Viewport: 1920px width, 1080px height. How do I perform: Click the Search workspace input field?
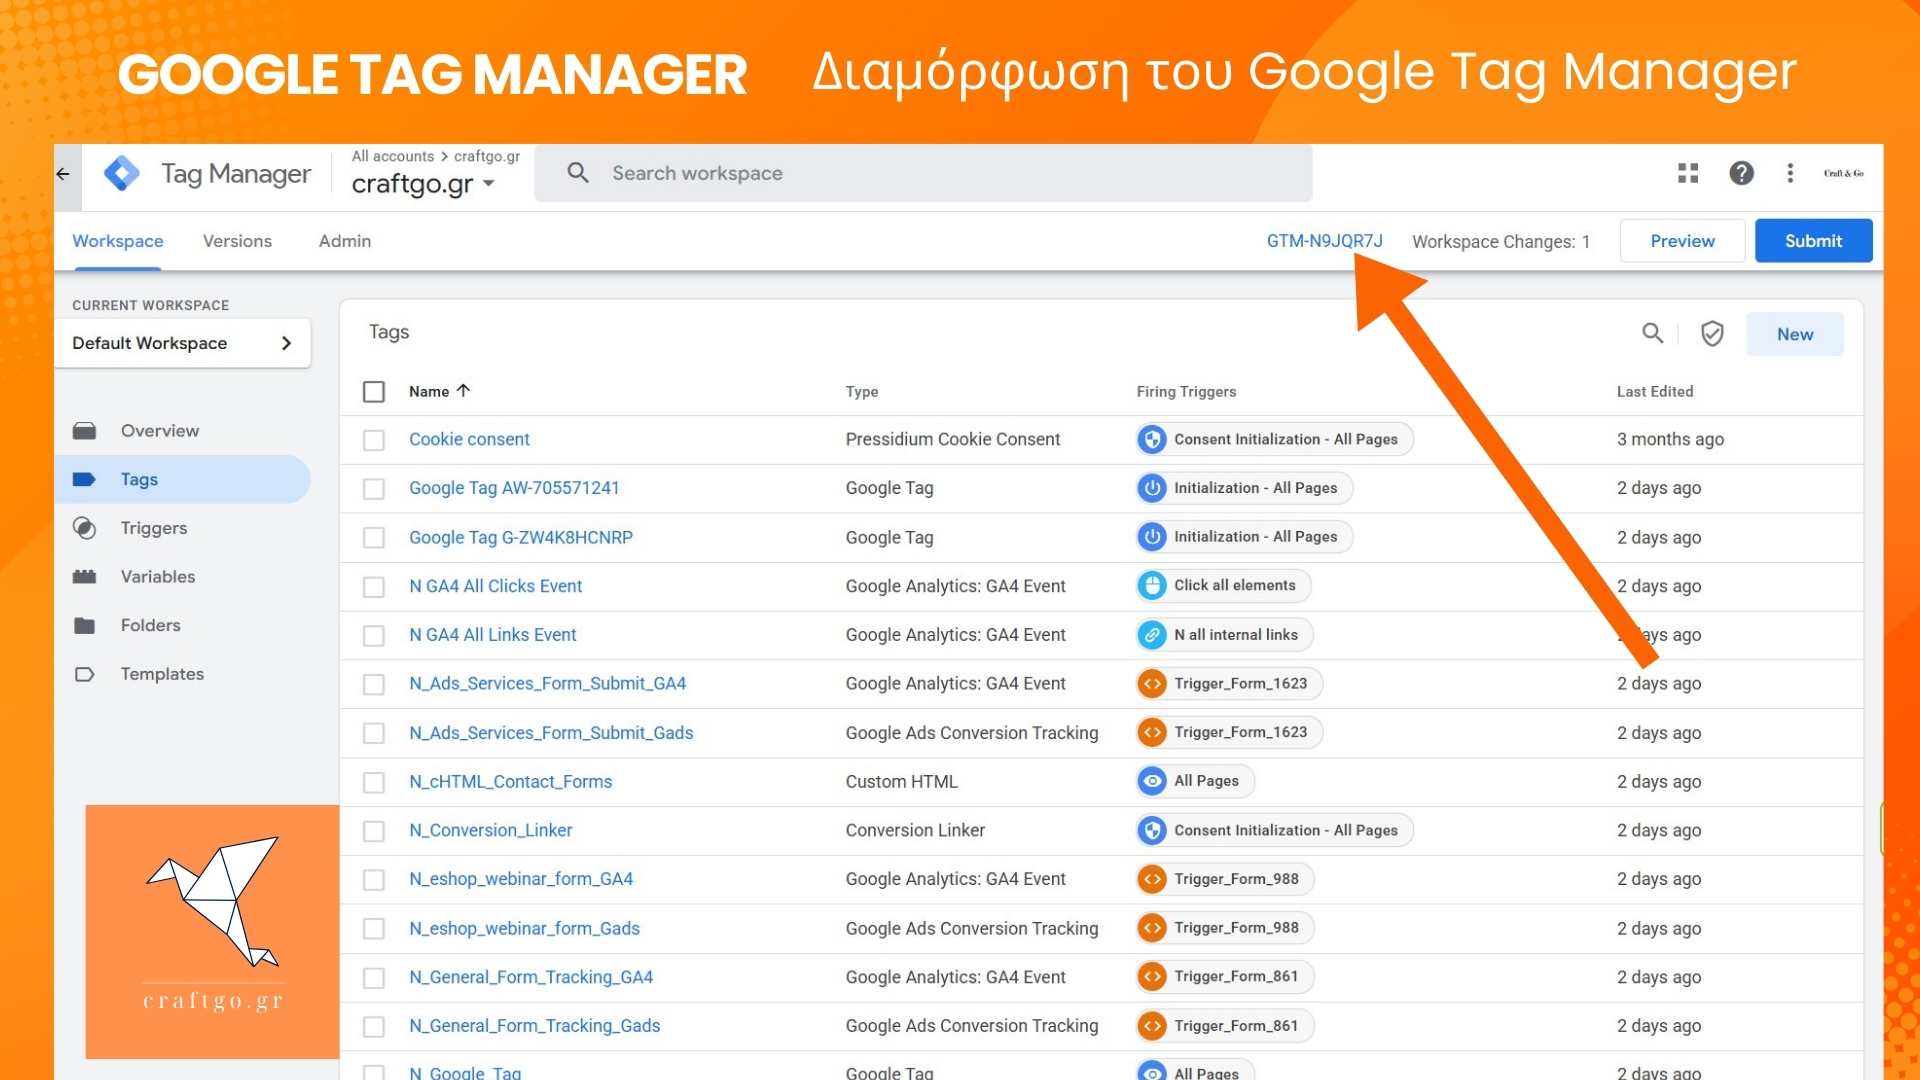(x=924, y=173)
